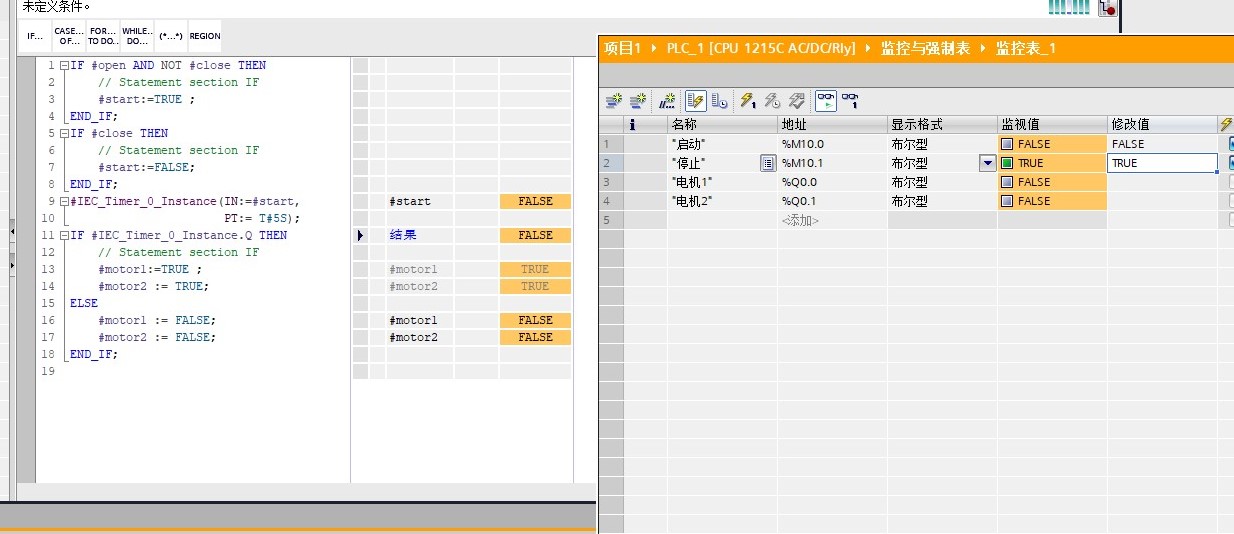Screen dimensions: 1234x534
Task: Click the show all modify columns icon
Action: click(x=695, y=100)
